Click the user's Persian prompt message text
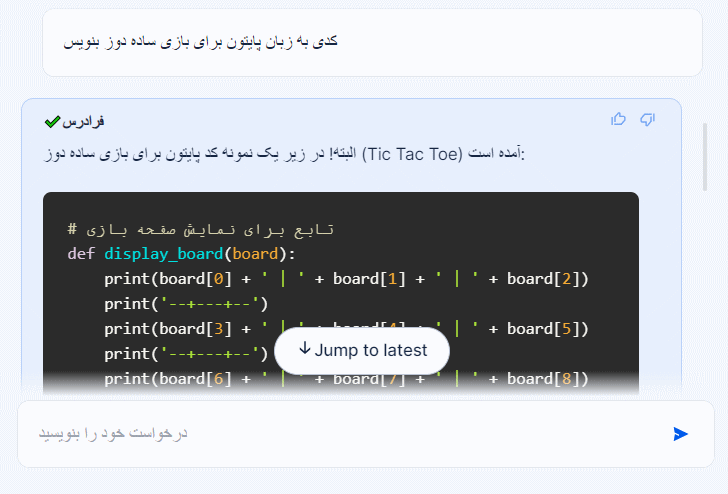The height and width of the screenshot is (494, 728). (199, 41)
